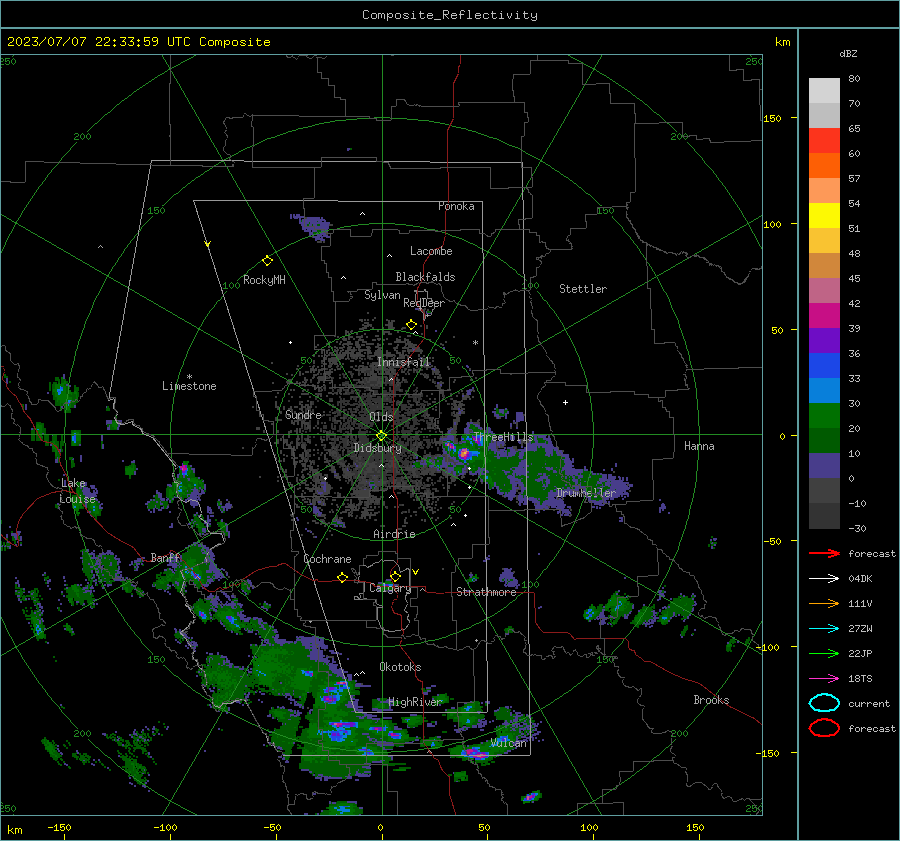This screenshot has width=900, height=841.
Task: Click the Drumheller city label
Action: (586, 493)
